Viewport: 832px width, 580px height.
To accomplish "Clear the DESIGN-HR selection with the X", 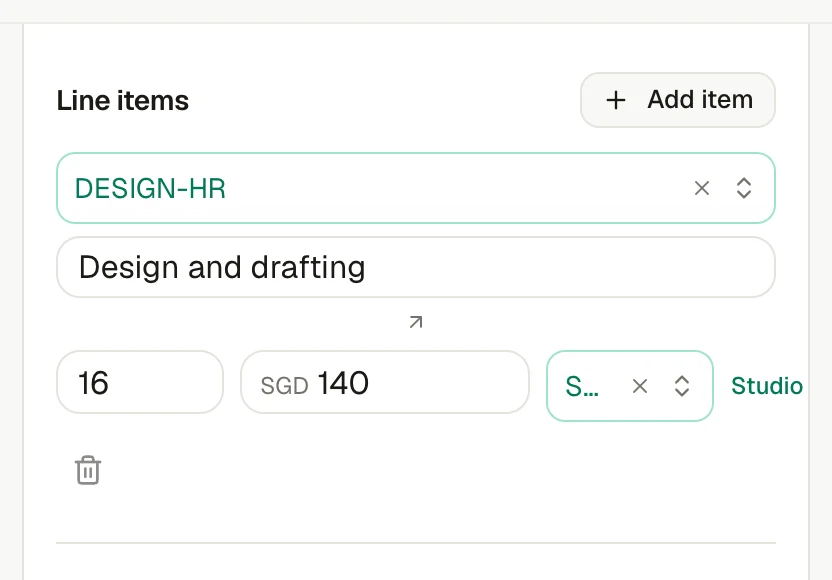I will 701,188.
